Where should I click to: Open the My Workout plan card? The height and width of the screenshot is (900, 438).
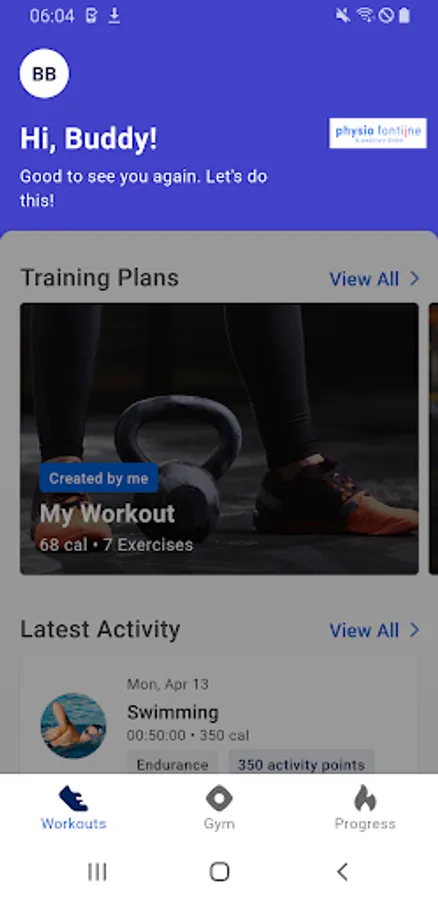click(219, 439)
